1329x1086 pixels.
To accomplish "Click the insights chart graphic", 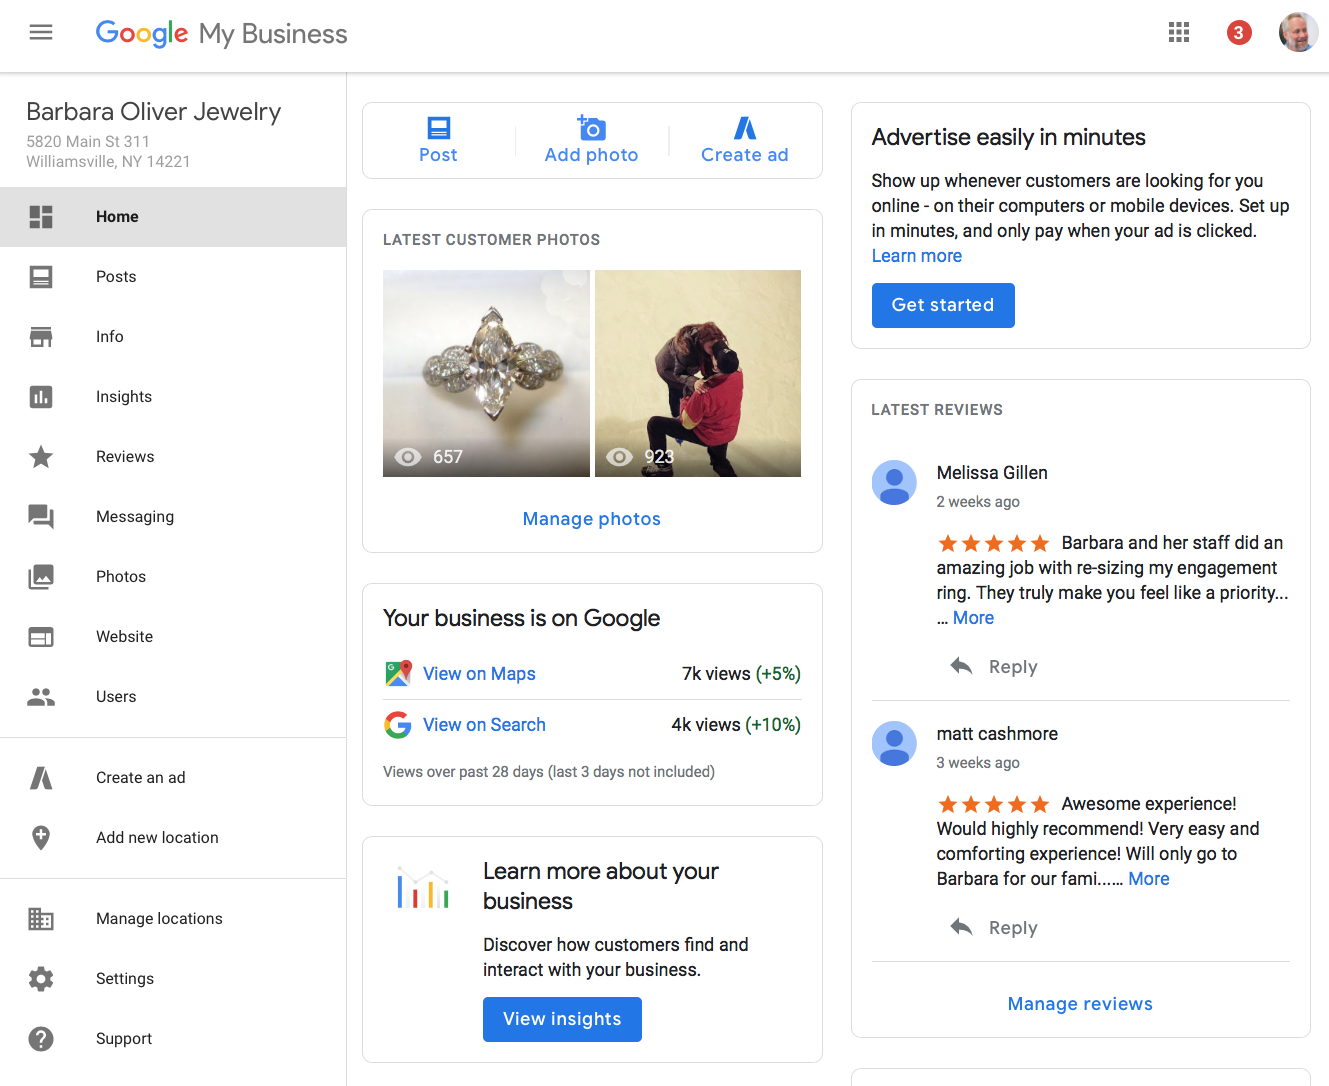I will (x=423, y=888).
